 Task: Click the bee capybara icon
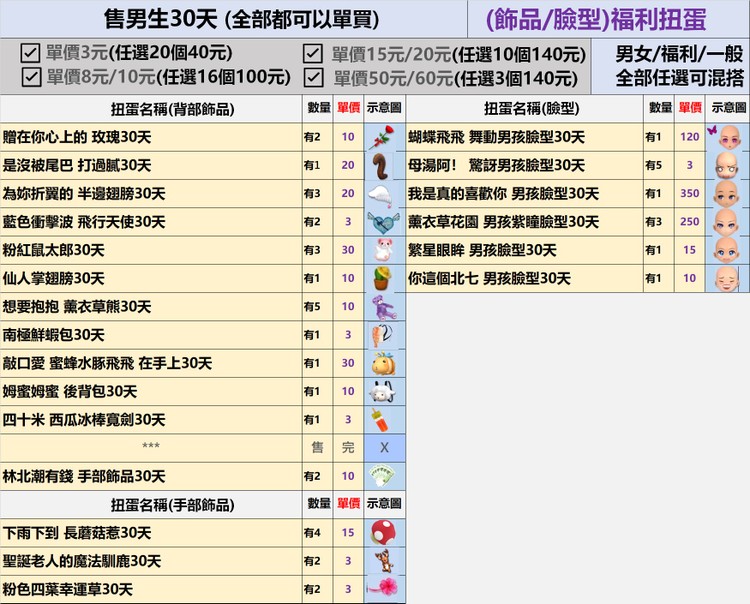384,363
